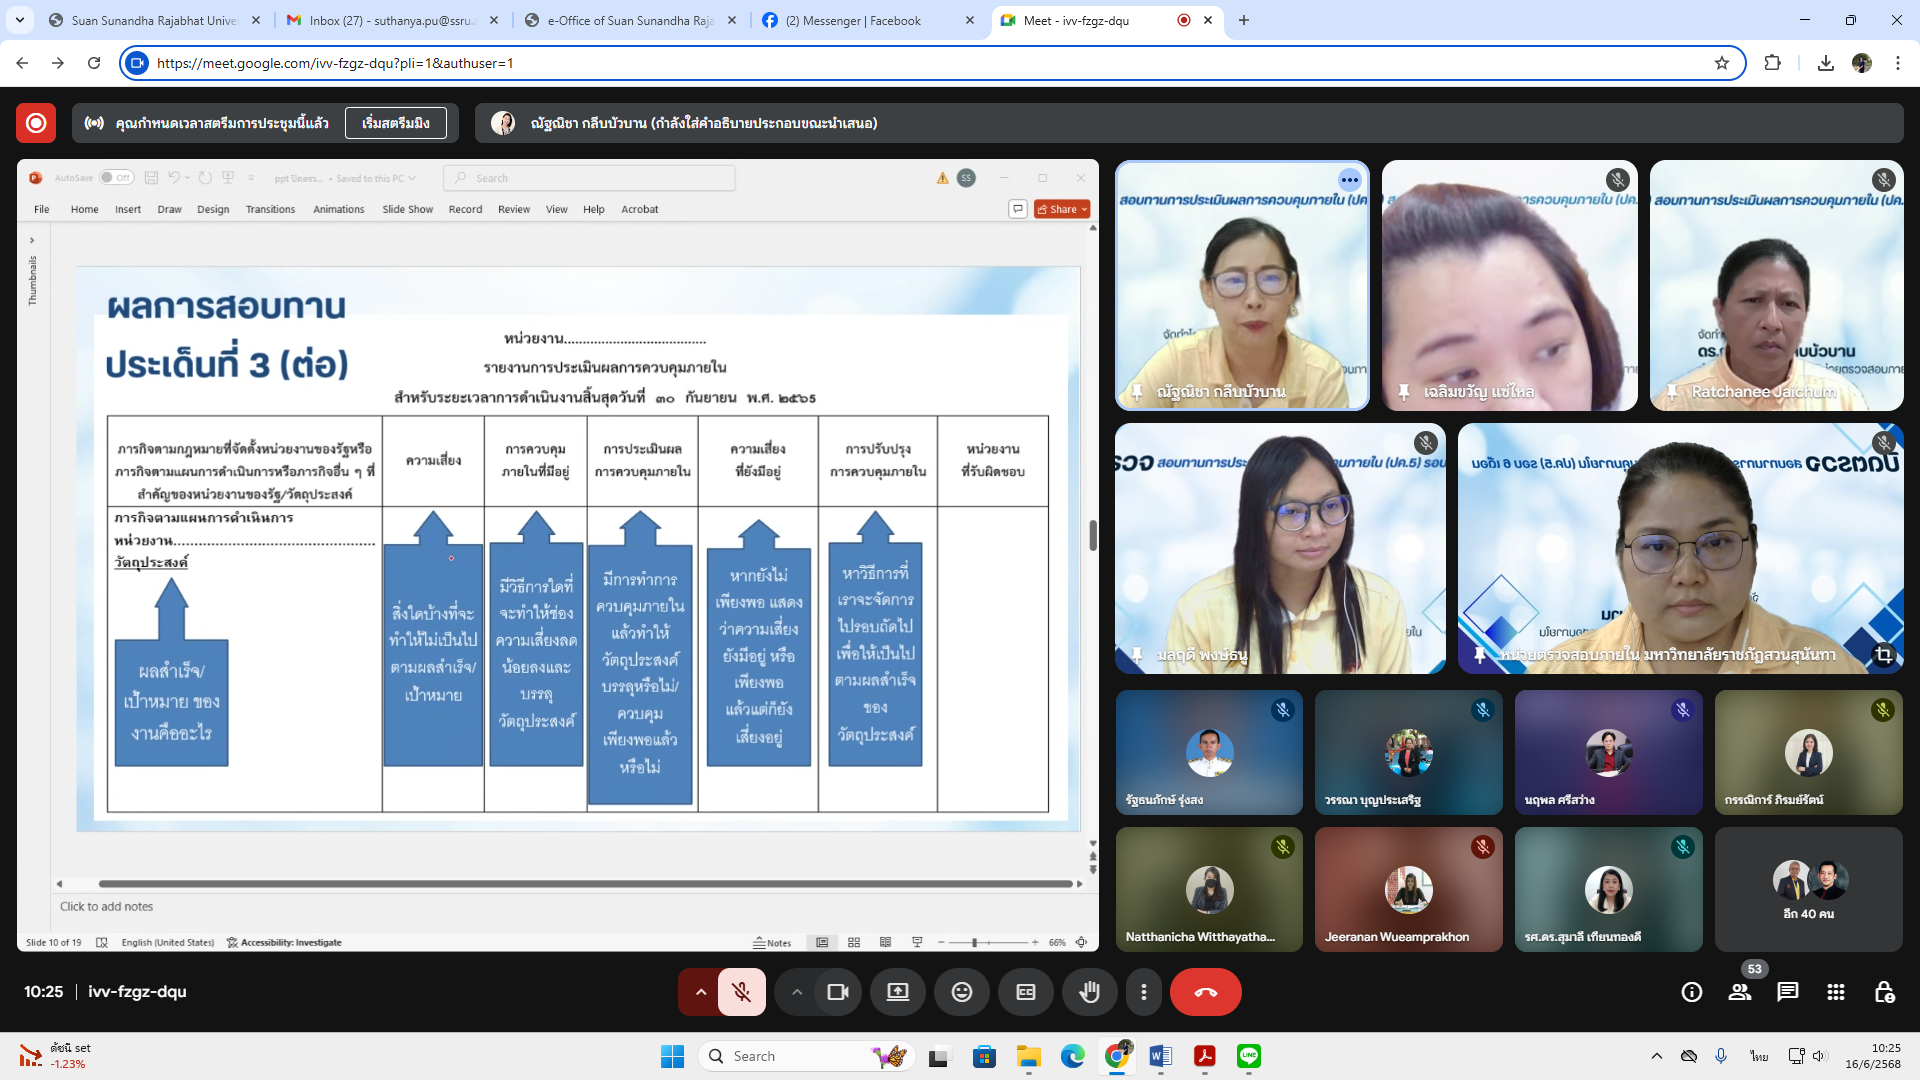Click the red leave call button

point(1205,992)
